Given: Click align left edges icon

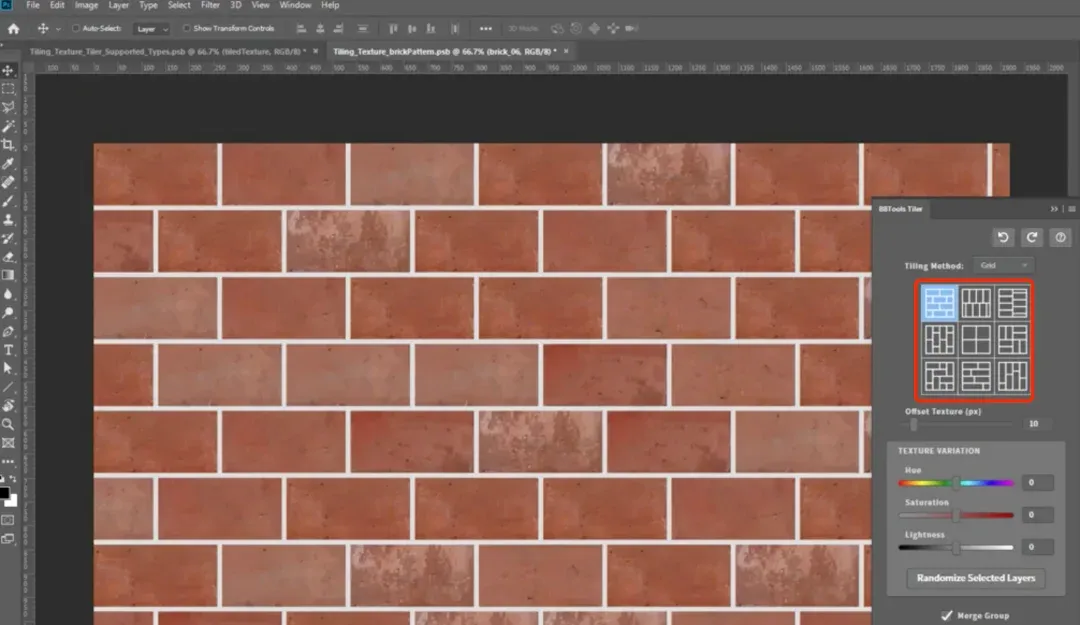Looking at the screenshot, I should pyautogui.click(x=301, y=28).
